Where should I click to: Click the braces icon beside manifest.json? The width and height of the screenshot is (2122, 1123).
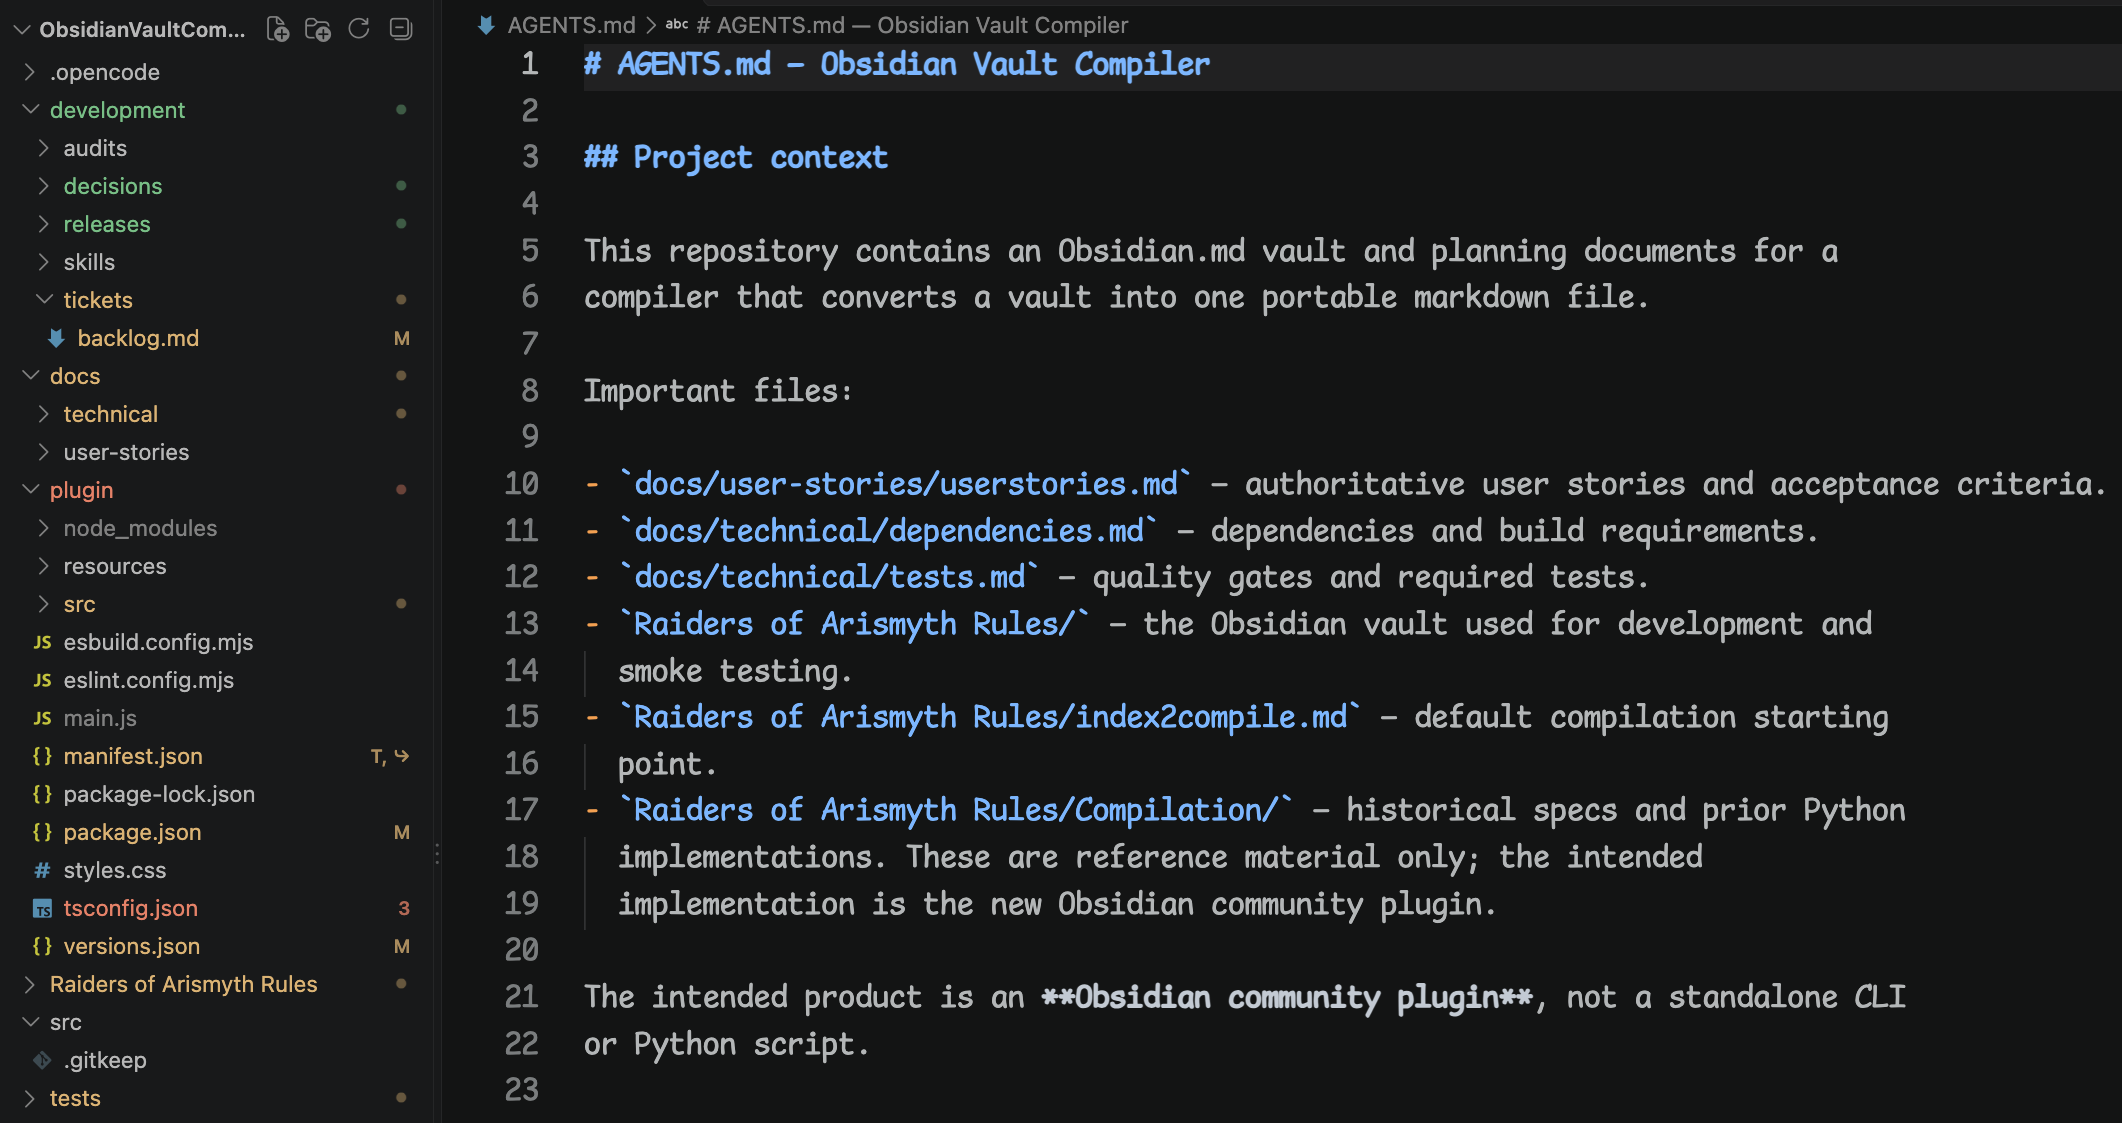coord(42,756)
